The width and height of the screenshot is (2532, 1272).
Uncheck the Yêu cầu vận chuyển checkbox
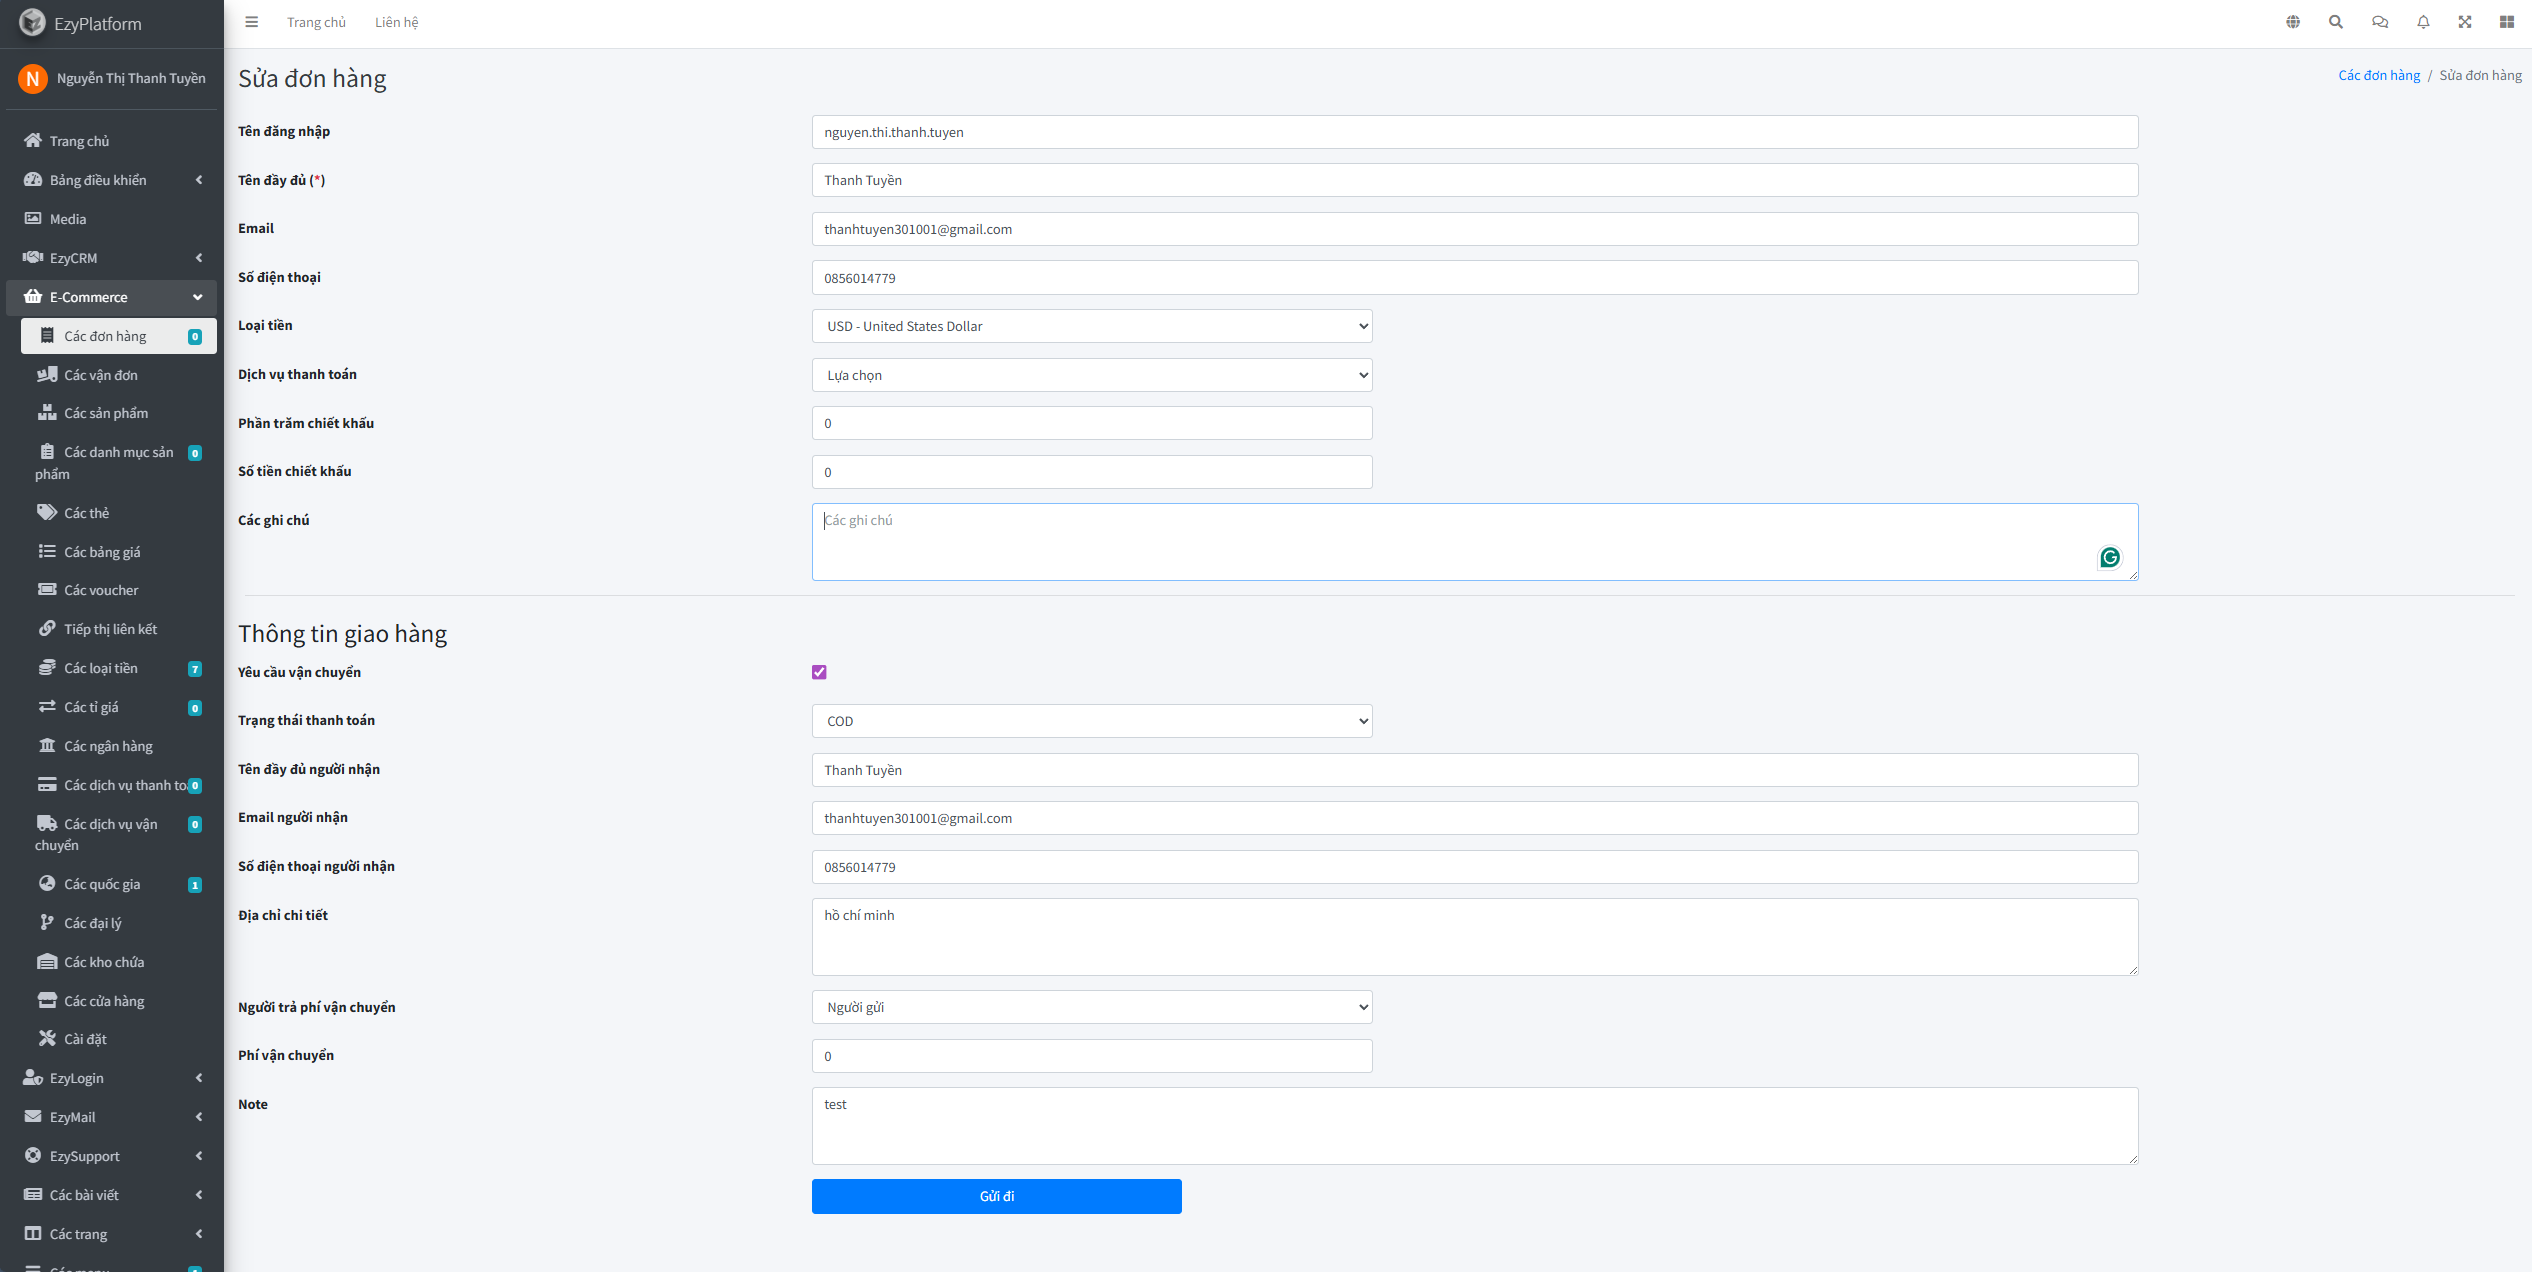(819, 672)
